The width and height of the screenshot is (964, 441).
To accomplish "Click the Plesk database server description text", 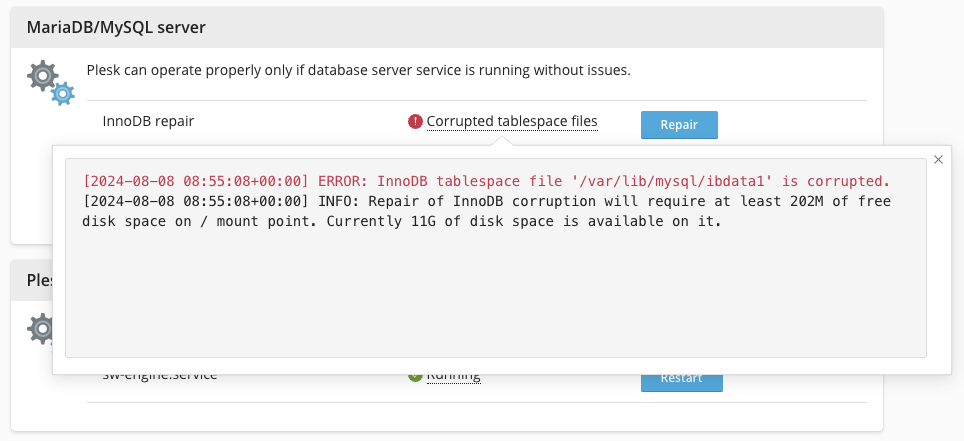I will coord(358,71).
